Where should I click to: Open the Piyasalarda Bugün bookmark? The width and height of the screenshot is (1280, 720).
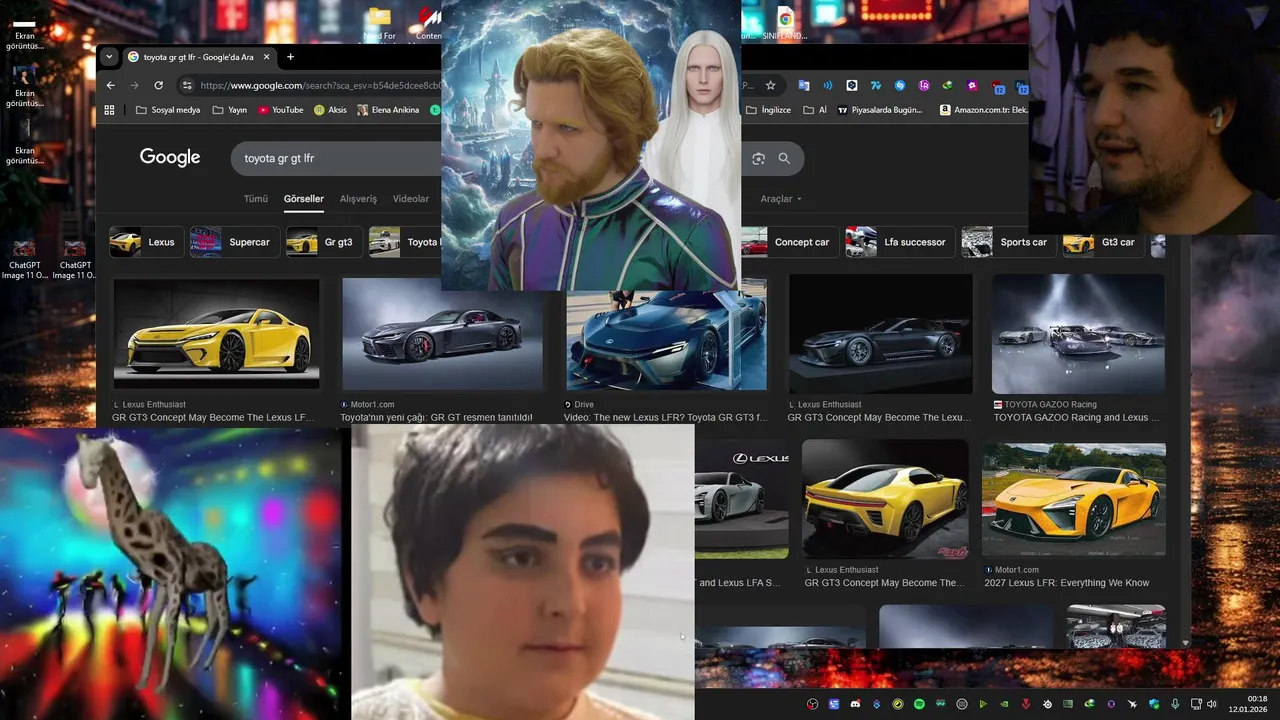pyautogui.click(x=880, y=110)
